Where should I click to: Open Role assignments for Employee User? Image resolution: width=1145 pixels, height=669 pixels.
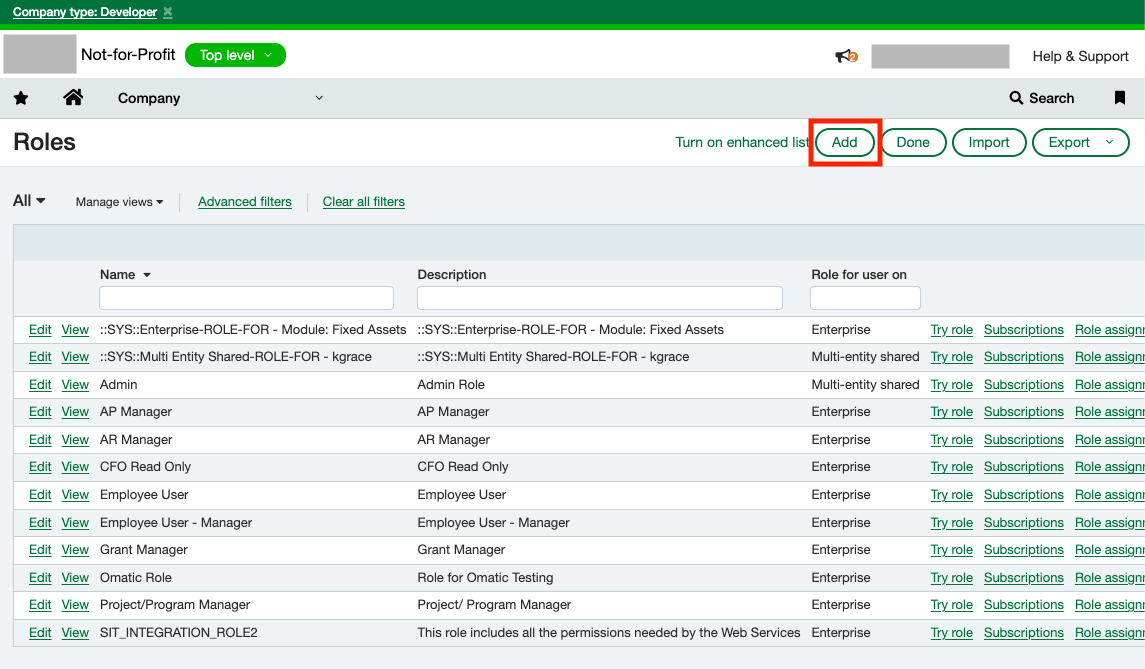[1109, 494]
